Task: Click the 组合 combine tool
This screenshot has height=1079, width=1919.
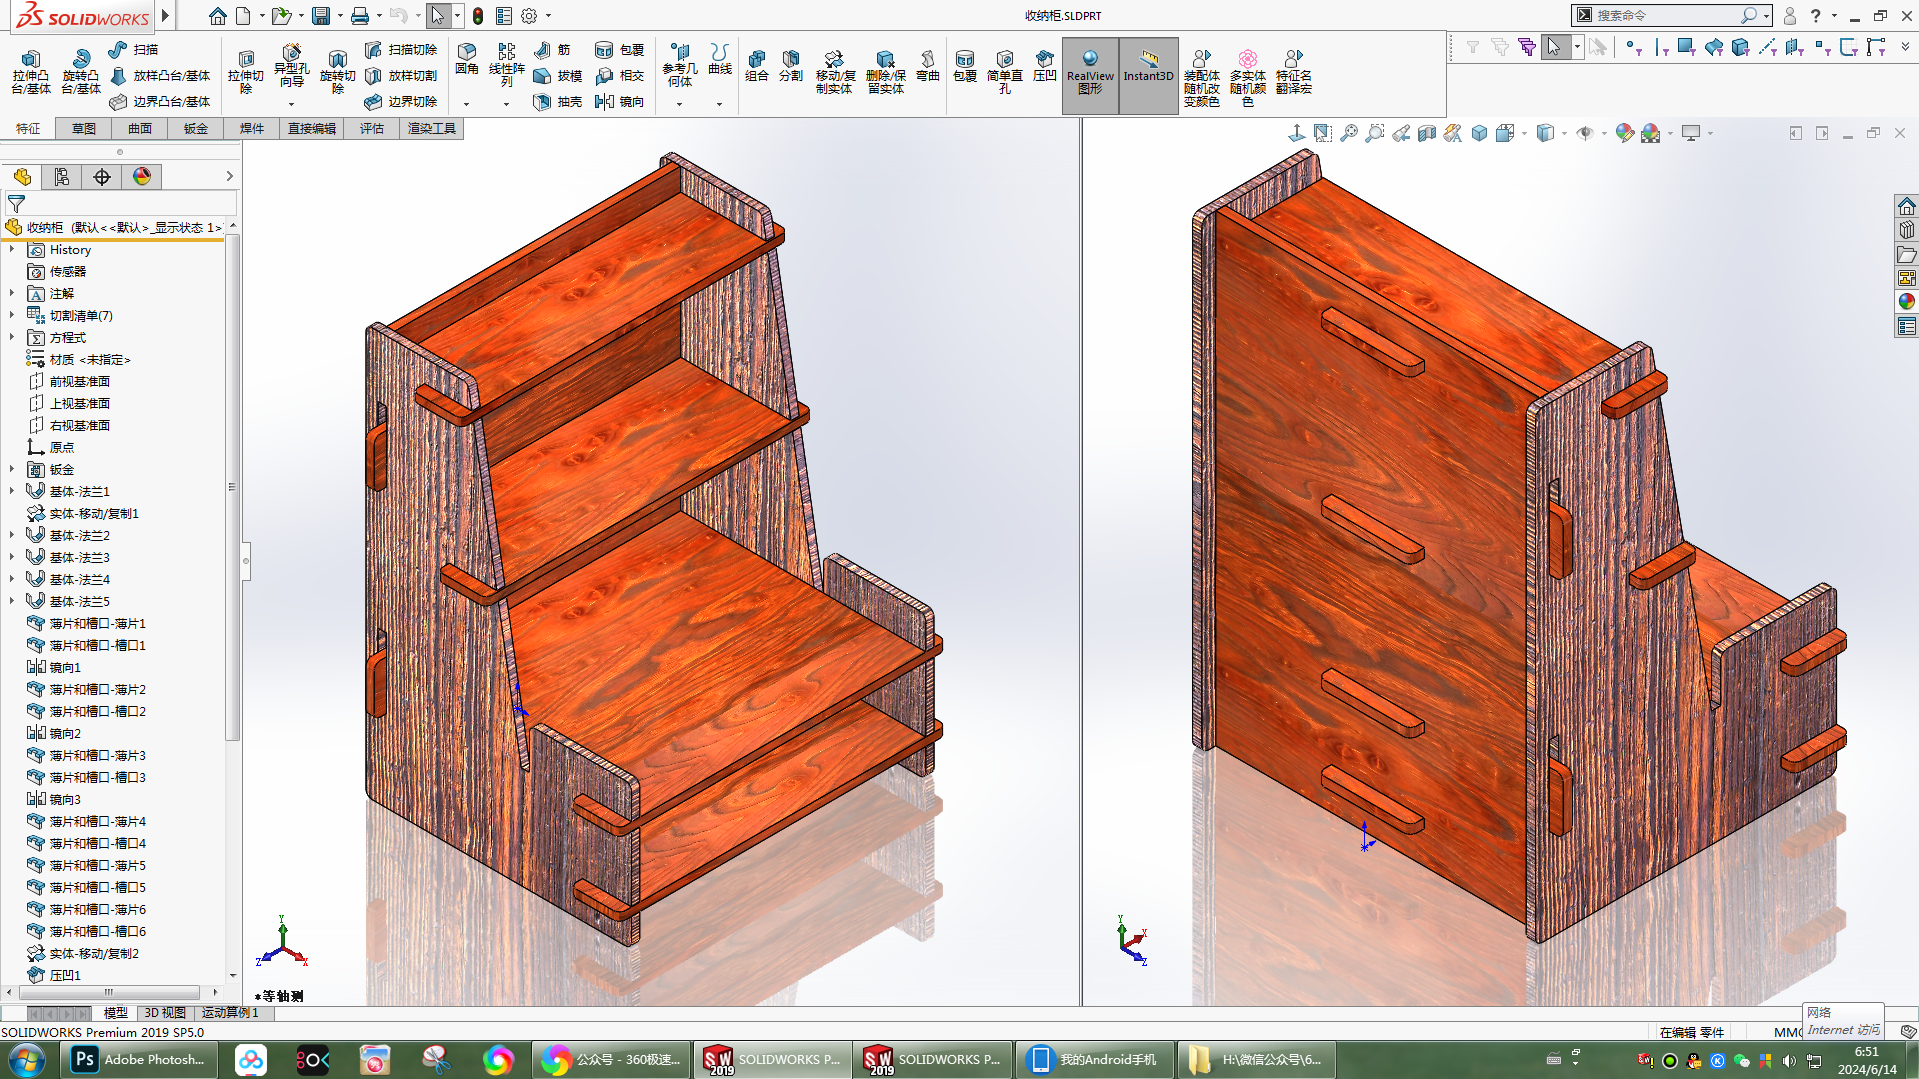Action: tap(757, 65)
